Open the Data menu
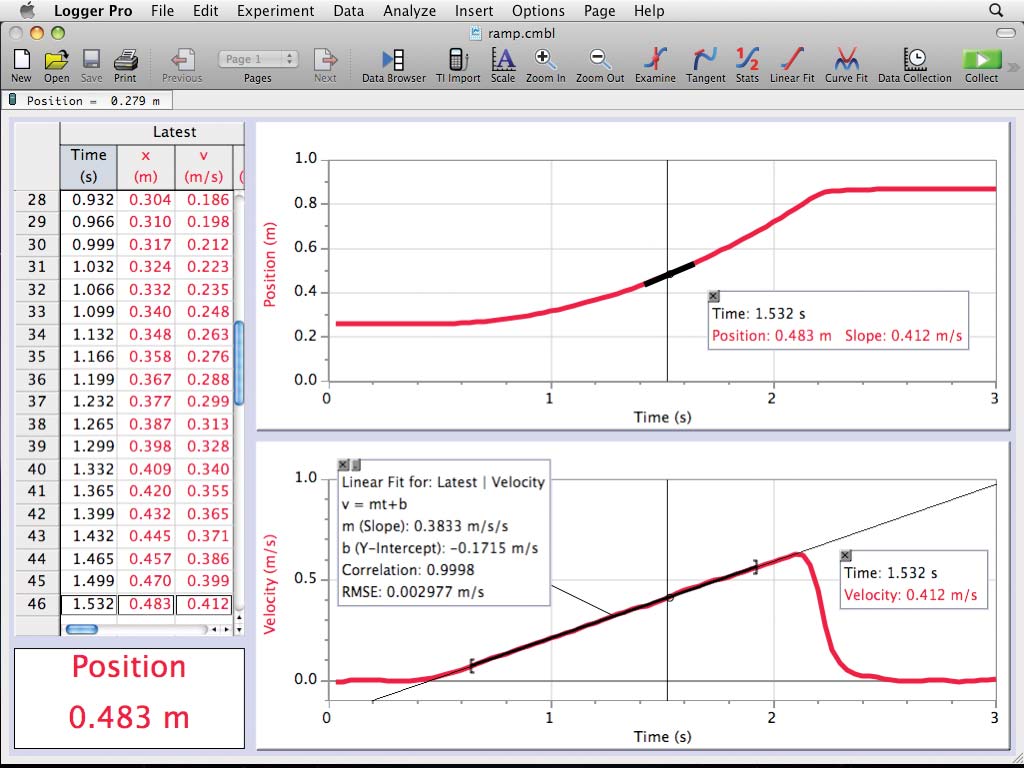 click(x=349, y=11)
